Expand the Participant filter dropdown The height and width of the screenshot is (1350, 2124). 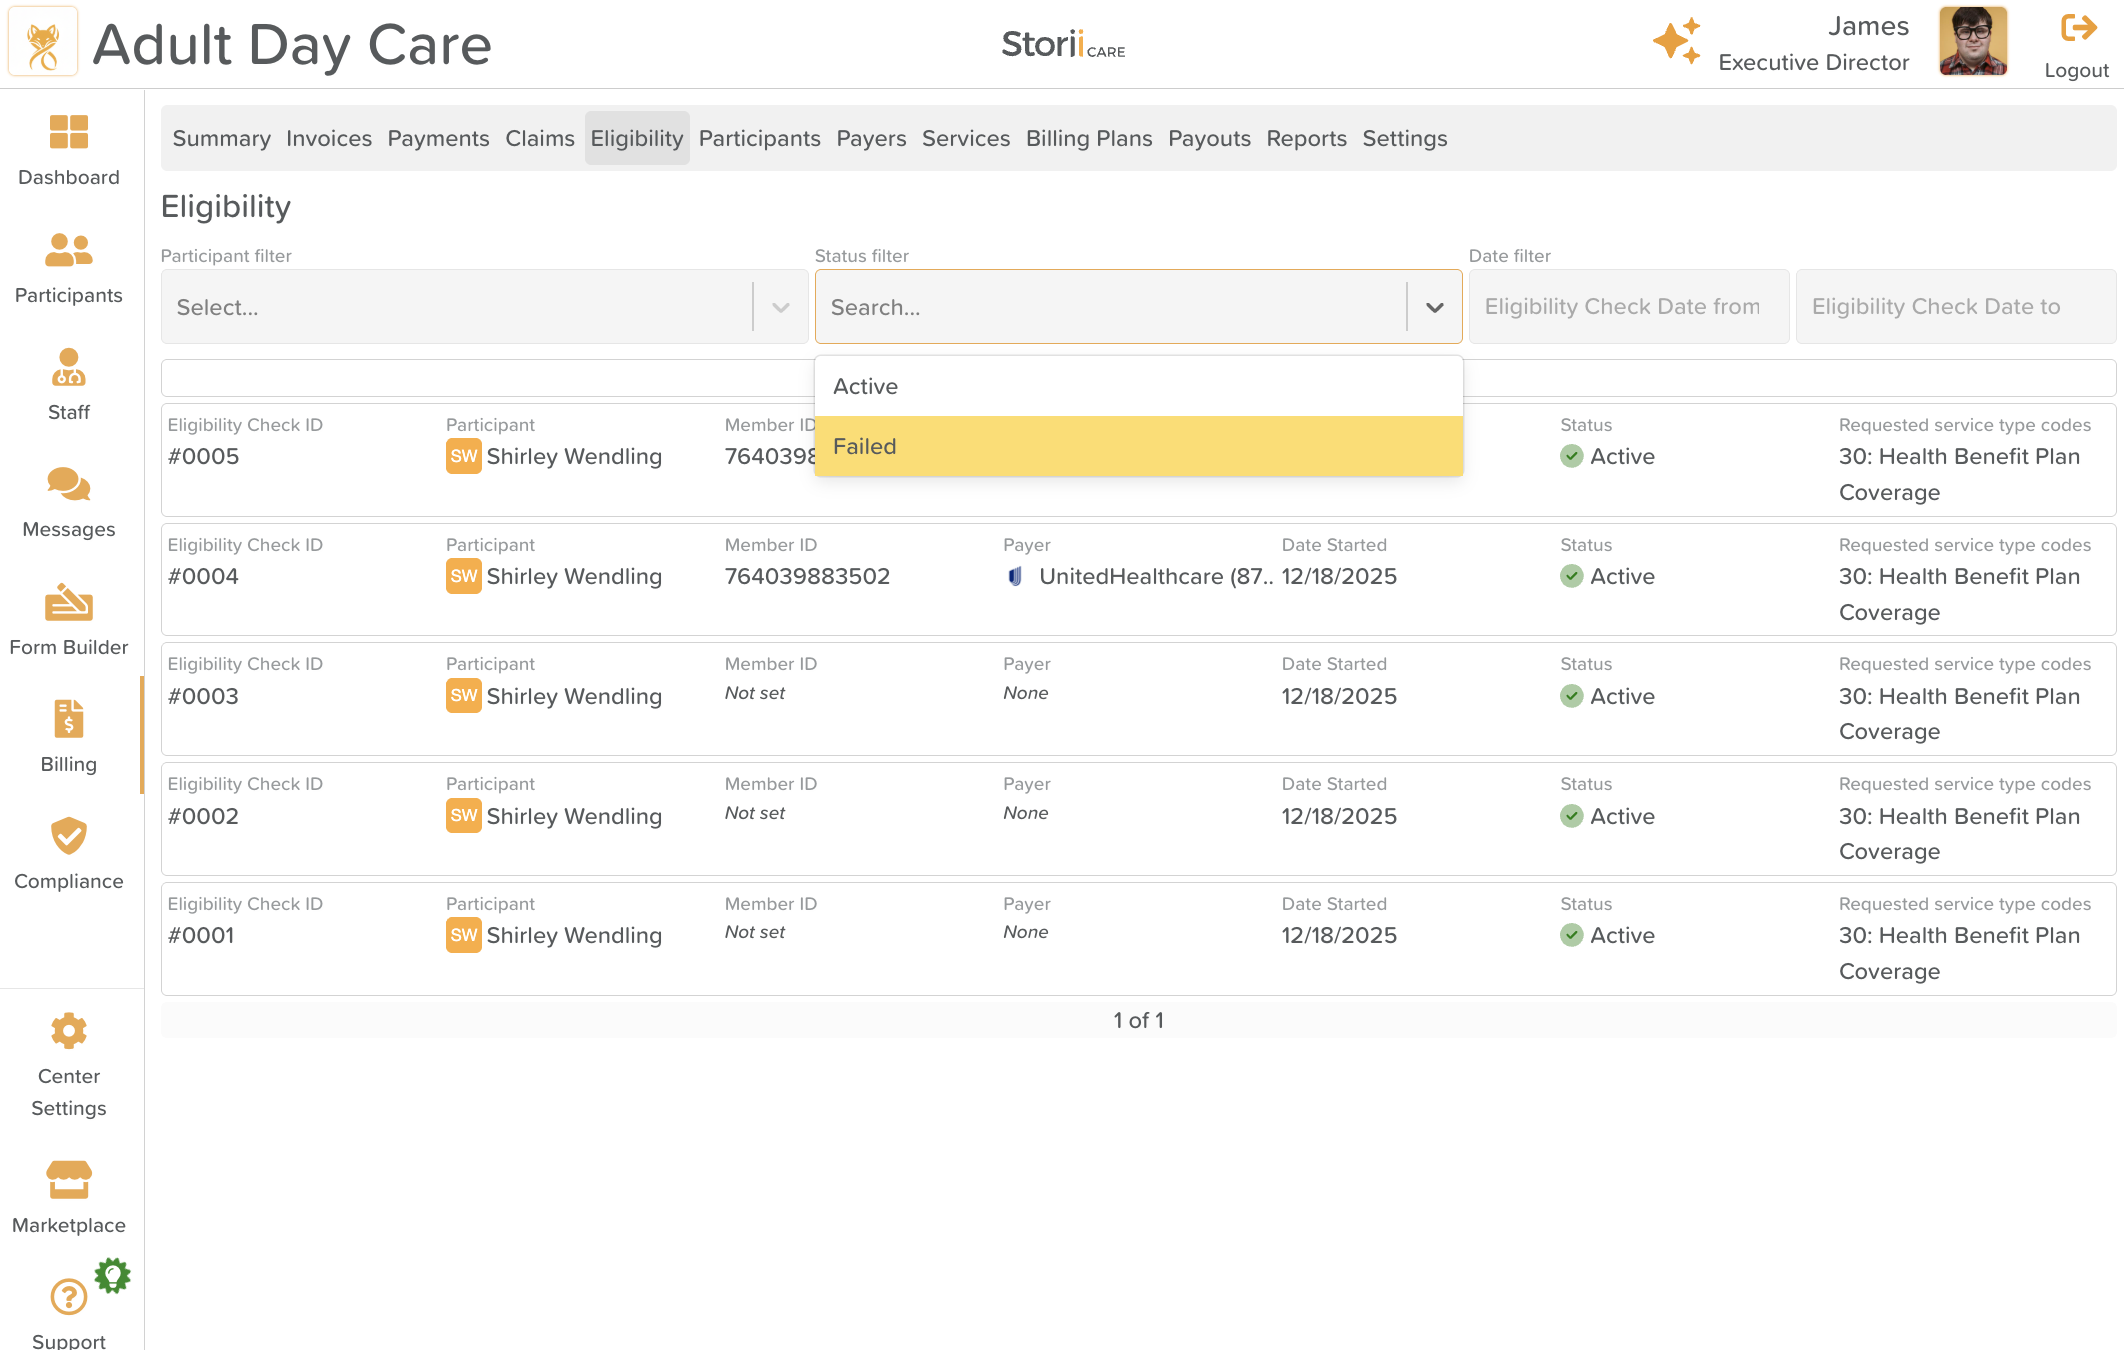tap(781, 307)
